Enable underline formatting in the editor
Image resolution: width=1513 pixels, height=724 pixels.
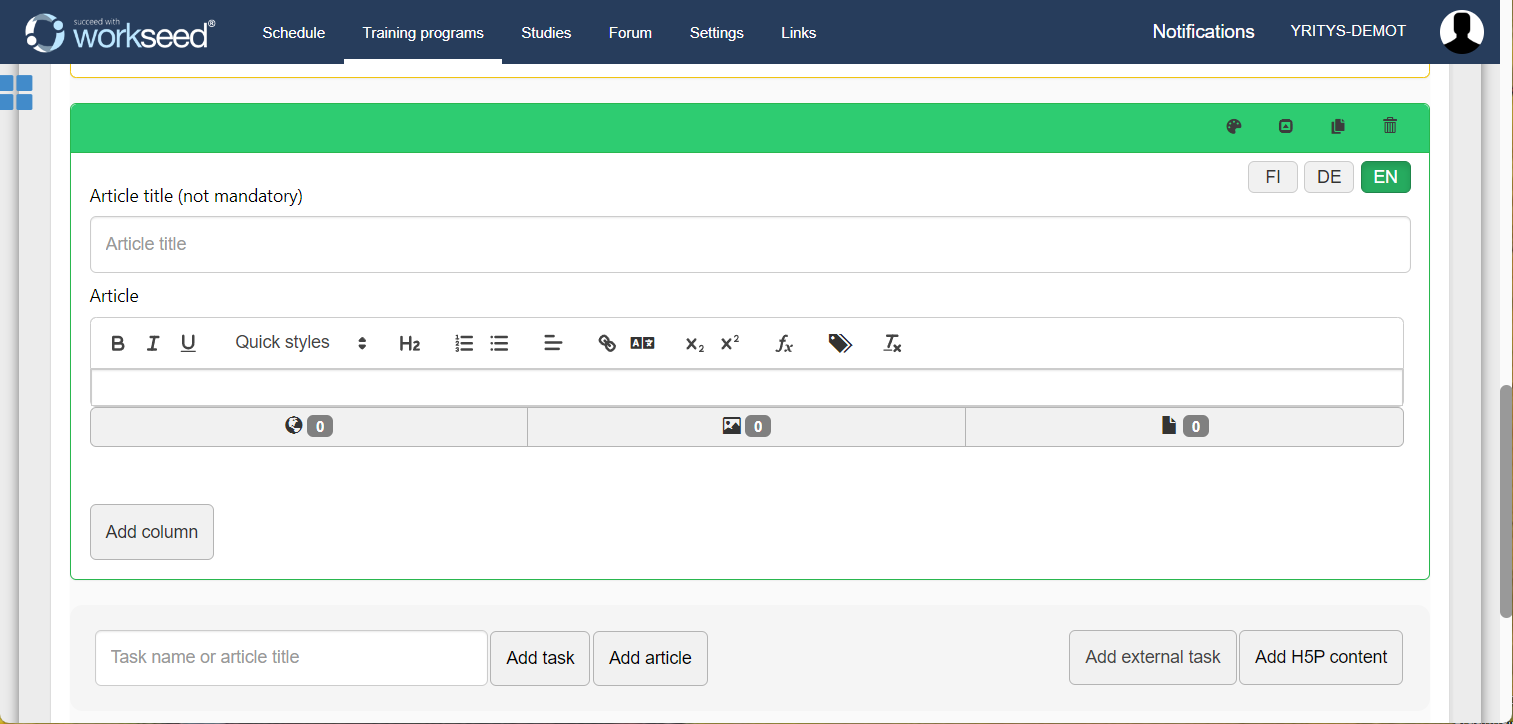[x=188, y=343]
